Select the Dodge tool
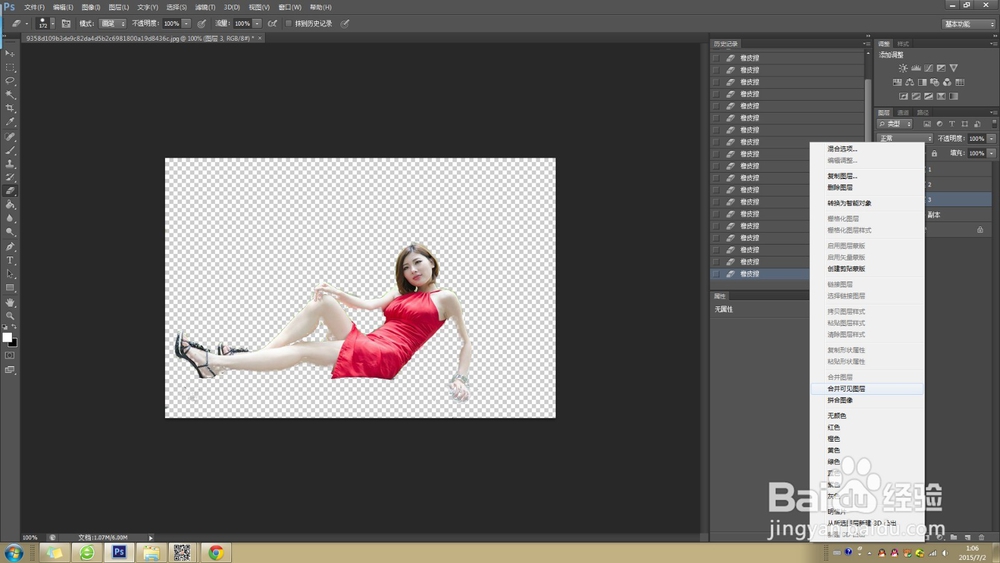 (x=10, y=232)
